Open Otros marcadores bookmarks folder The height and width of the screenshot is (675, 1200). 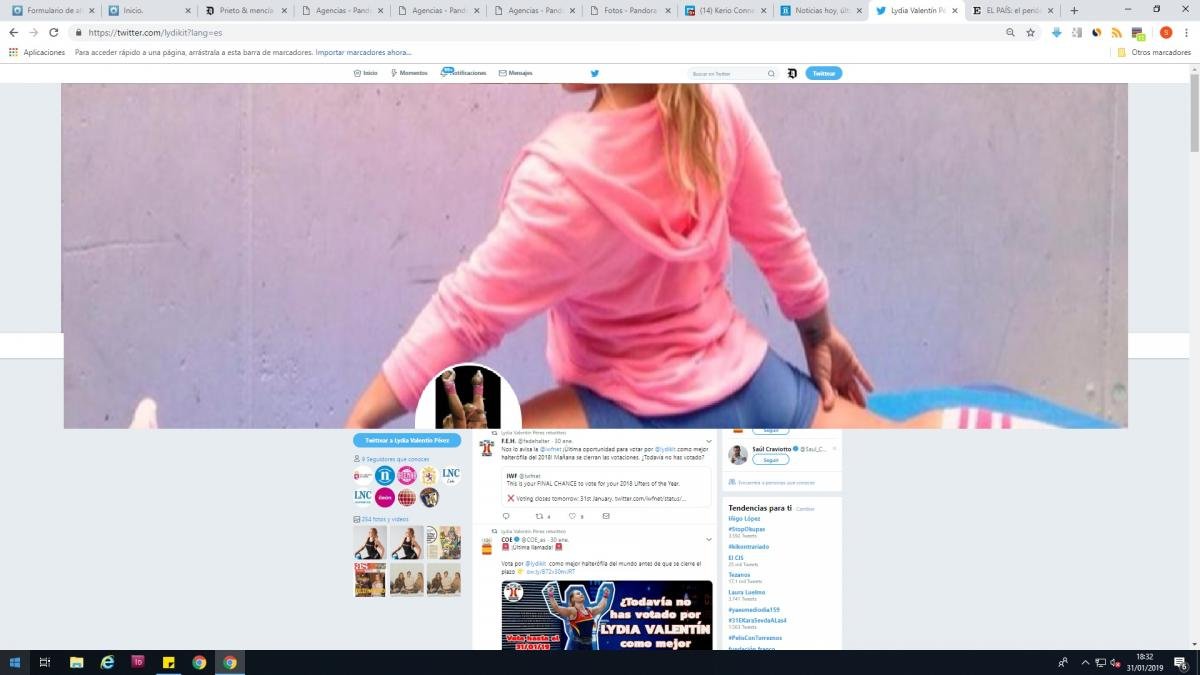point(1154,52)
